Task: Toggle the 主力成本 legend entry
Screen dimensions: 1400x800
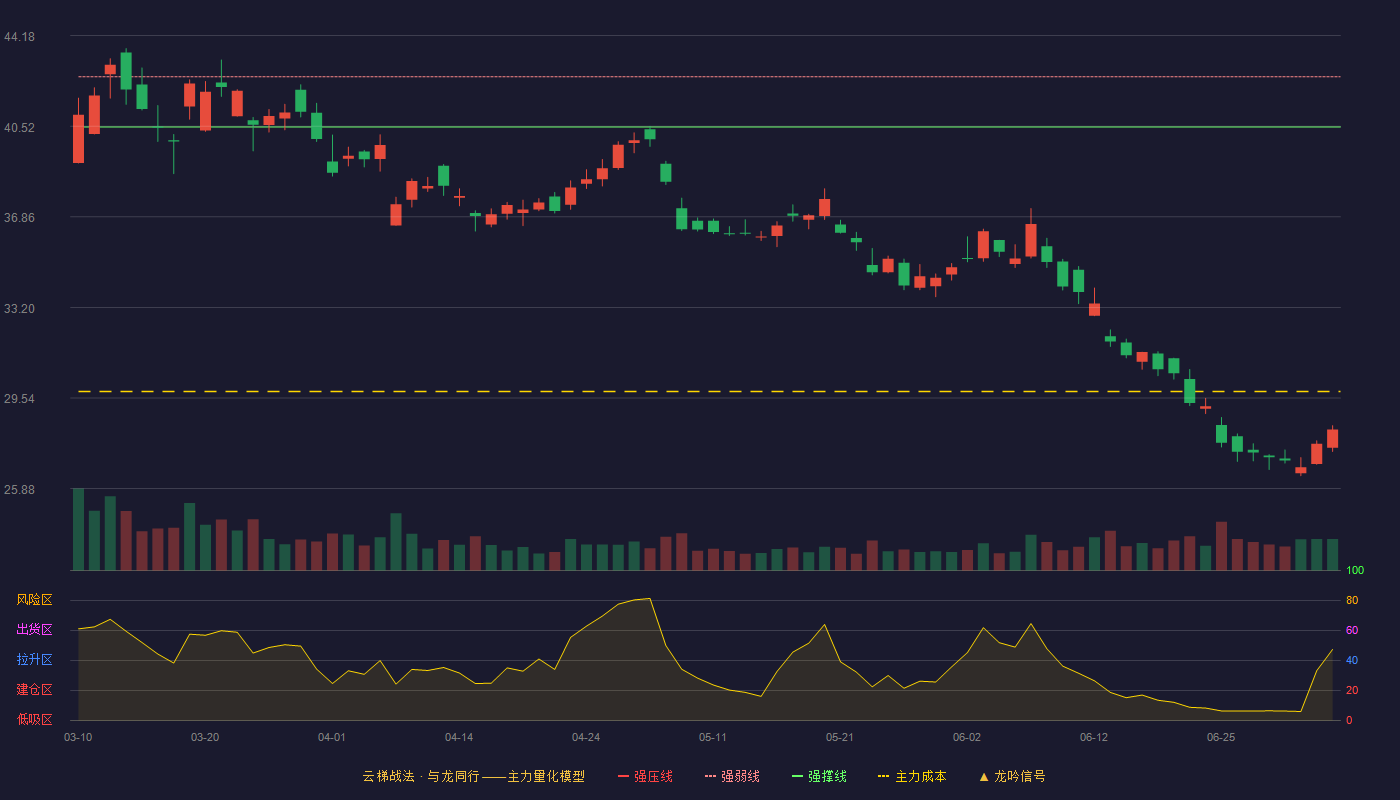Action: coord(912,776)
